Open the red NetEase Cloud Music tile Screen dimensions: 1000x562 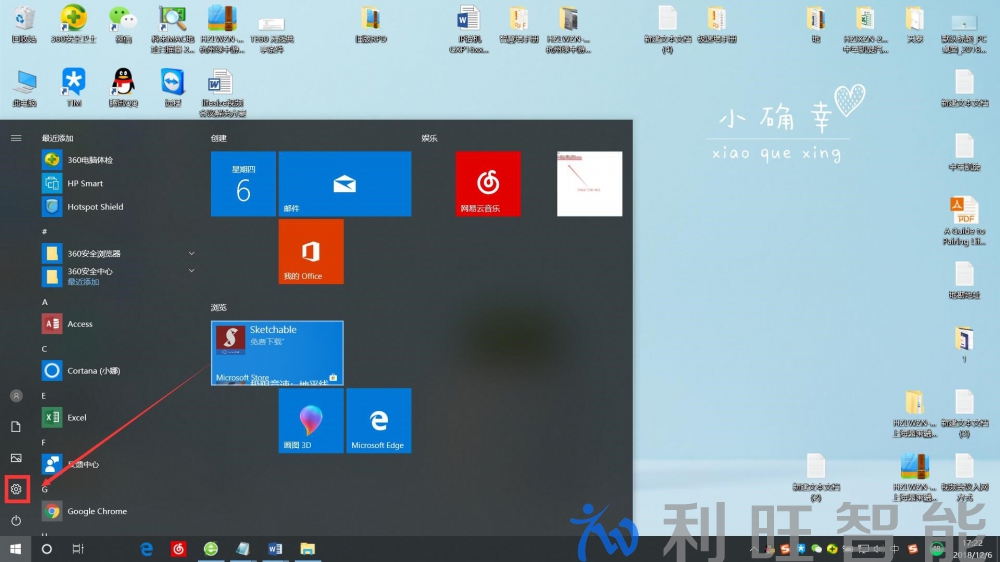tap(488, 184)
